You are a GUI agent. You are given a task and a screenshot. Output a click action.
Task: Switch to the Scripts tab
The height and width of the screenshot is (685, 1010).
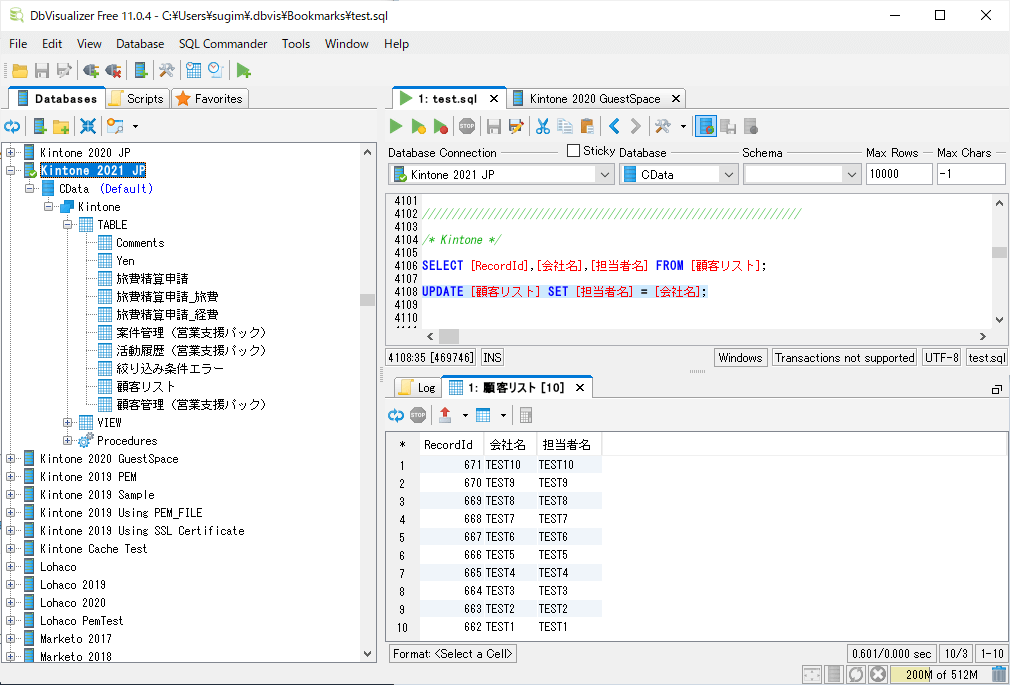(x=137, y=99)
